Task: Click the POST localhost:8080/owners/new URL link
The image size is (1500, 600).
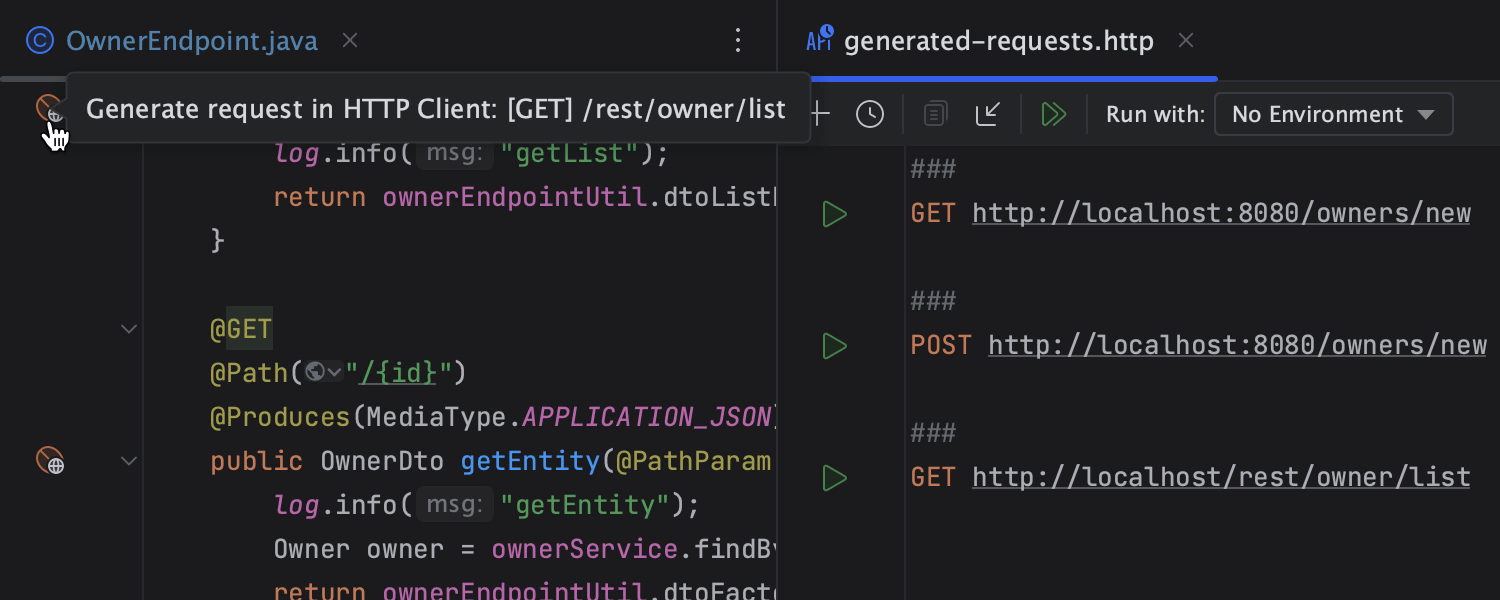Action: point(1236,346)
